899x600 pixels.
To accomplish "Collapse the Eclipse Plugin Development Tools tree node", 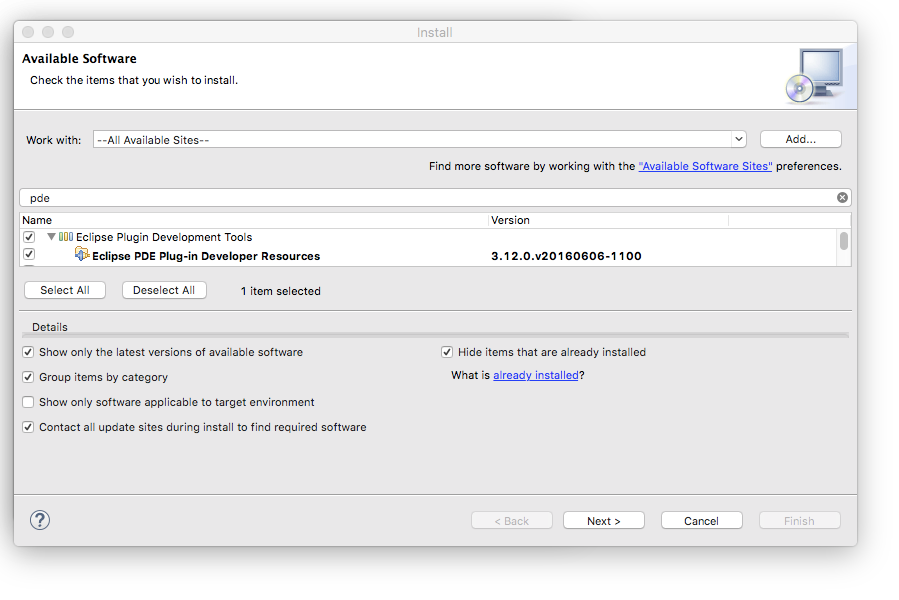I will (51, 236).
